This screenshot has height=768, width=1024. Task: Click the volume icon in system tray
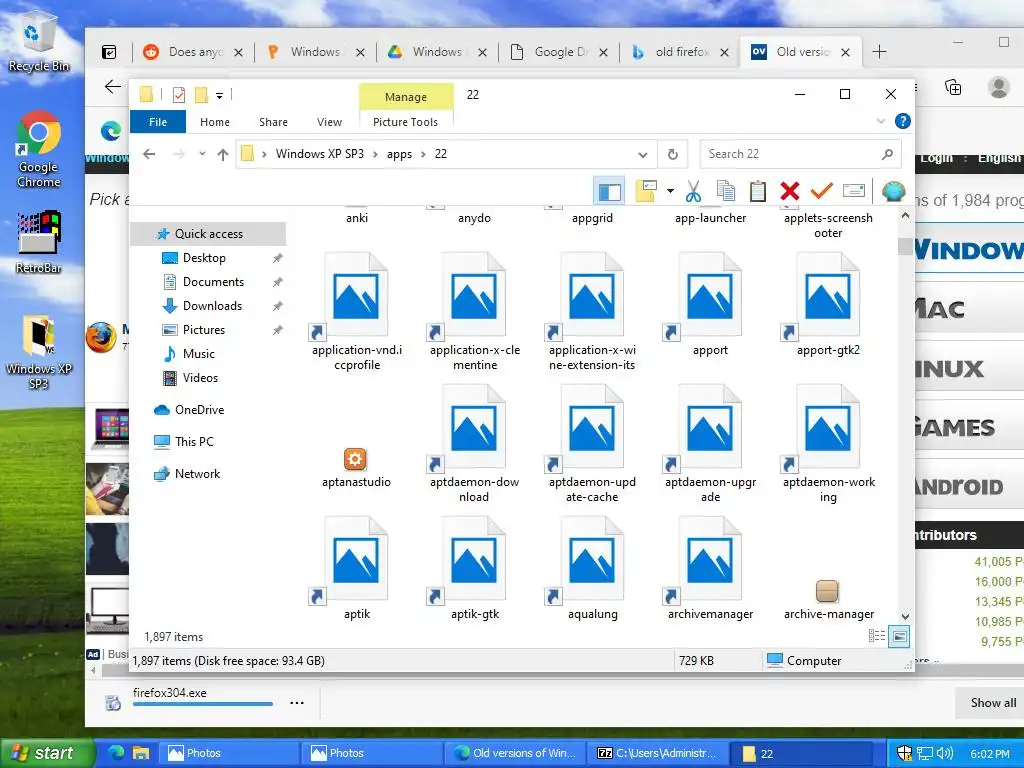point(946,754)
